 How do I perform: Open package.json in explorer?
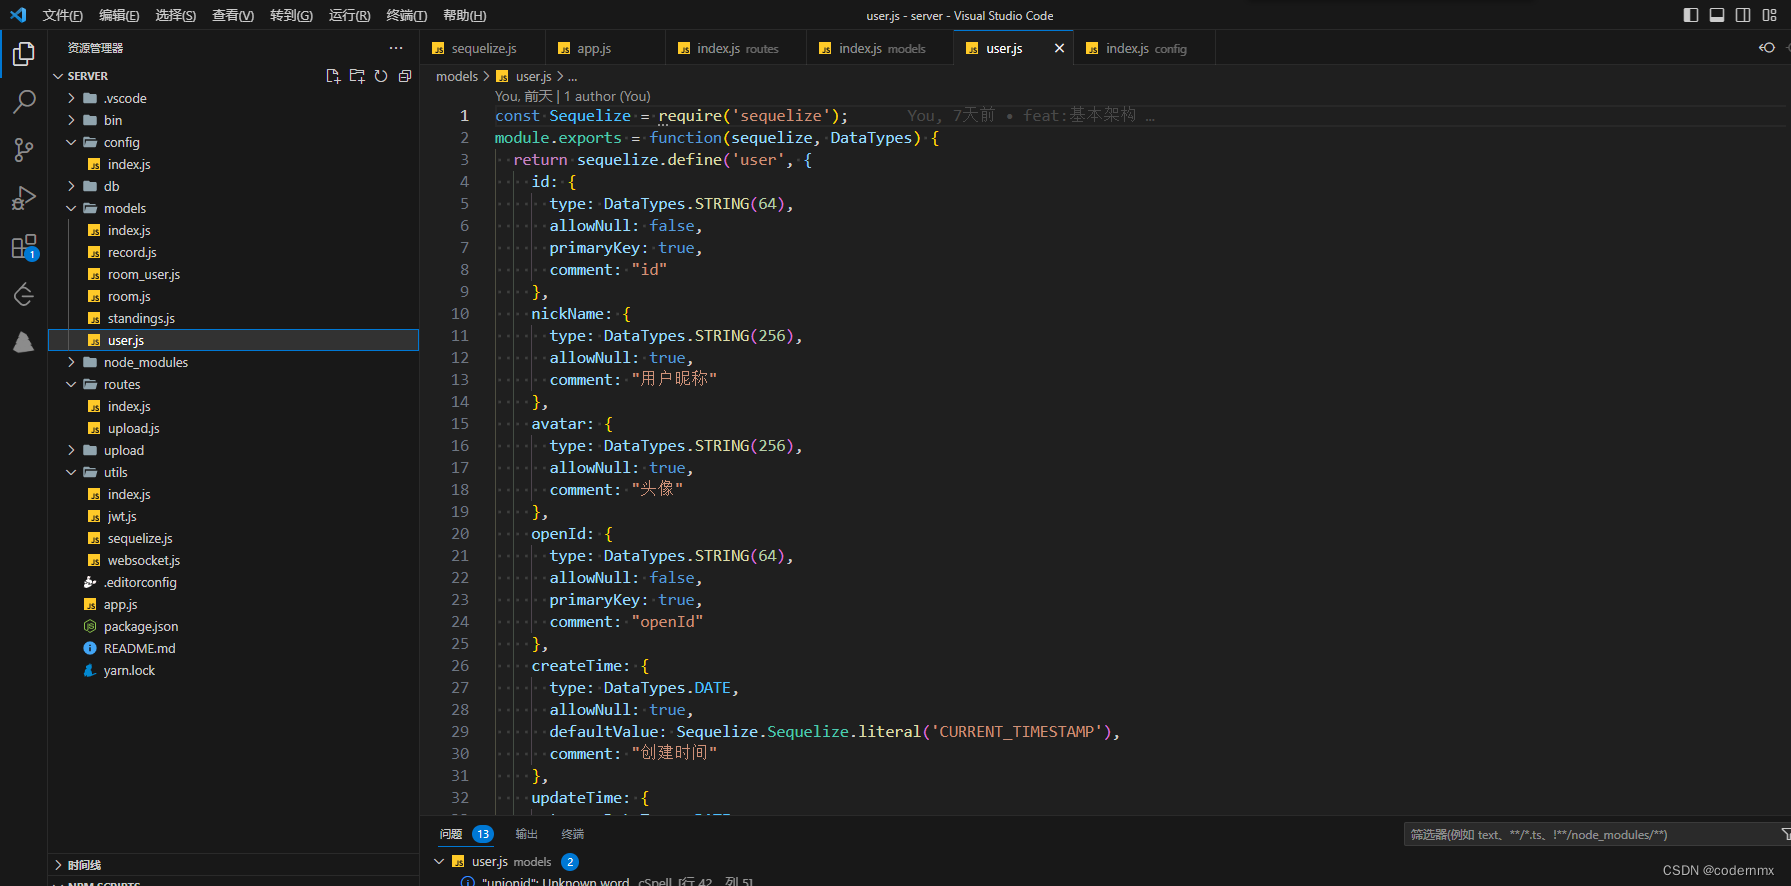pos(141,626)
